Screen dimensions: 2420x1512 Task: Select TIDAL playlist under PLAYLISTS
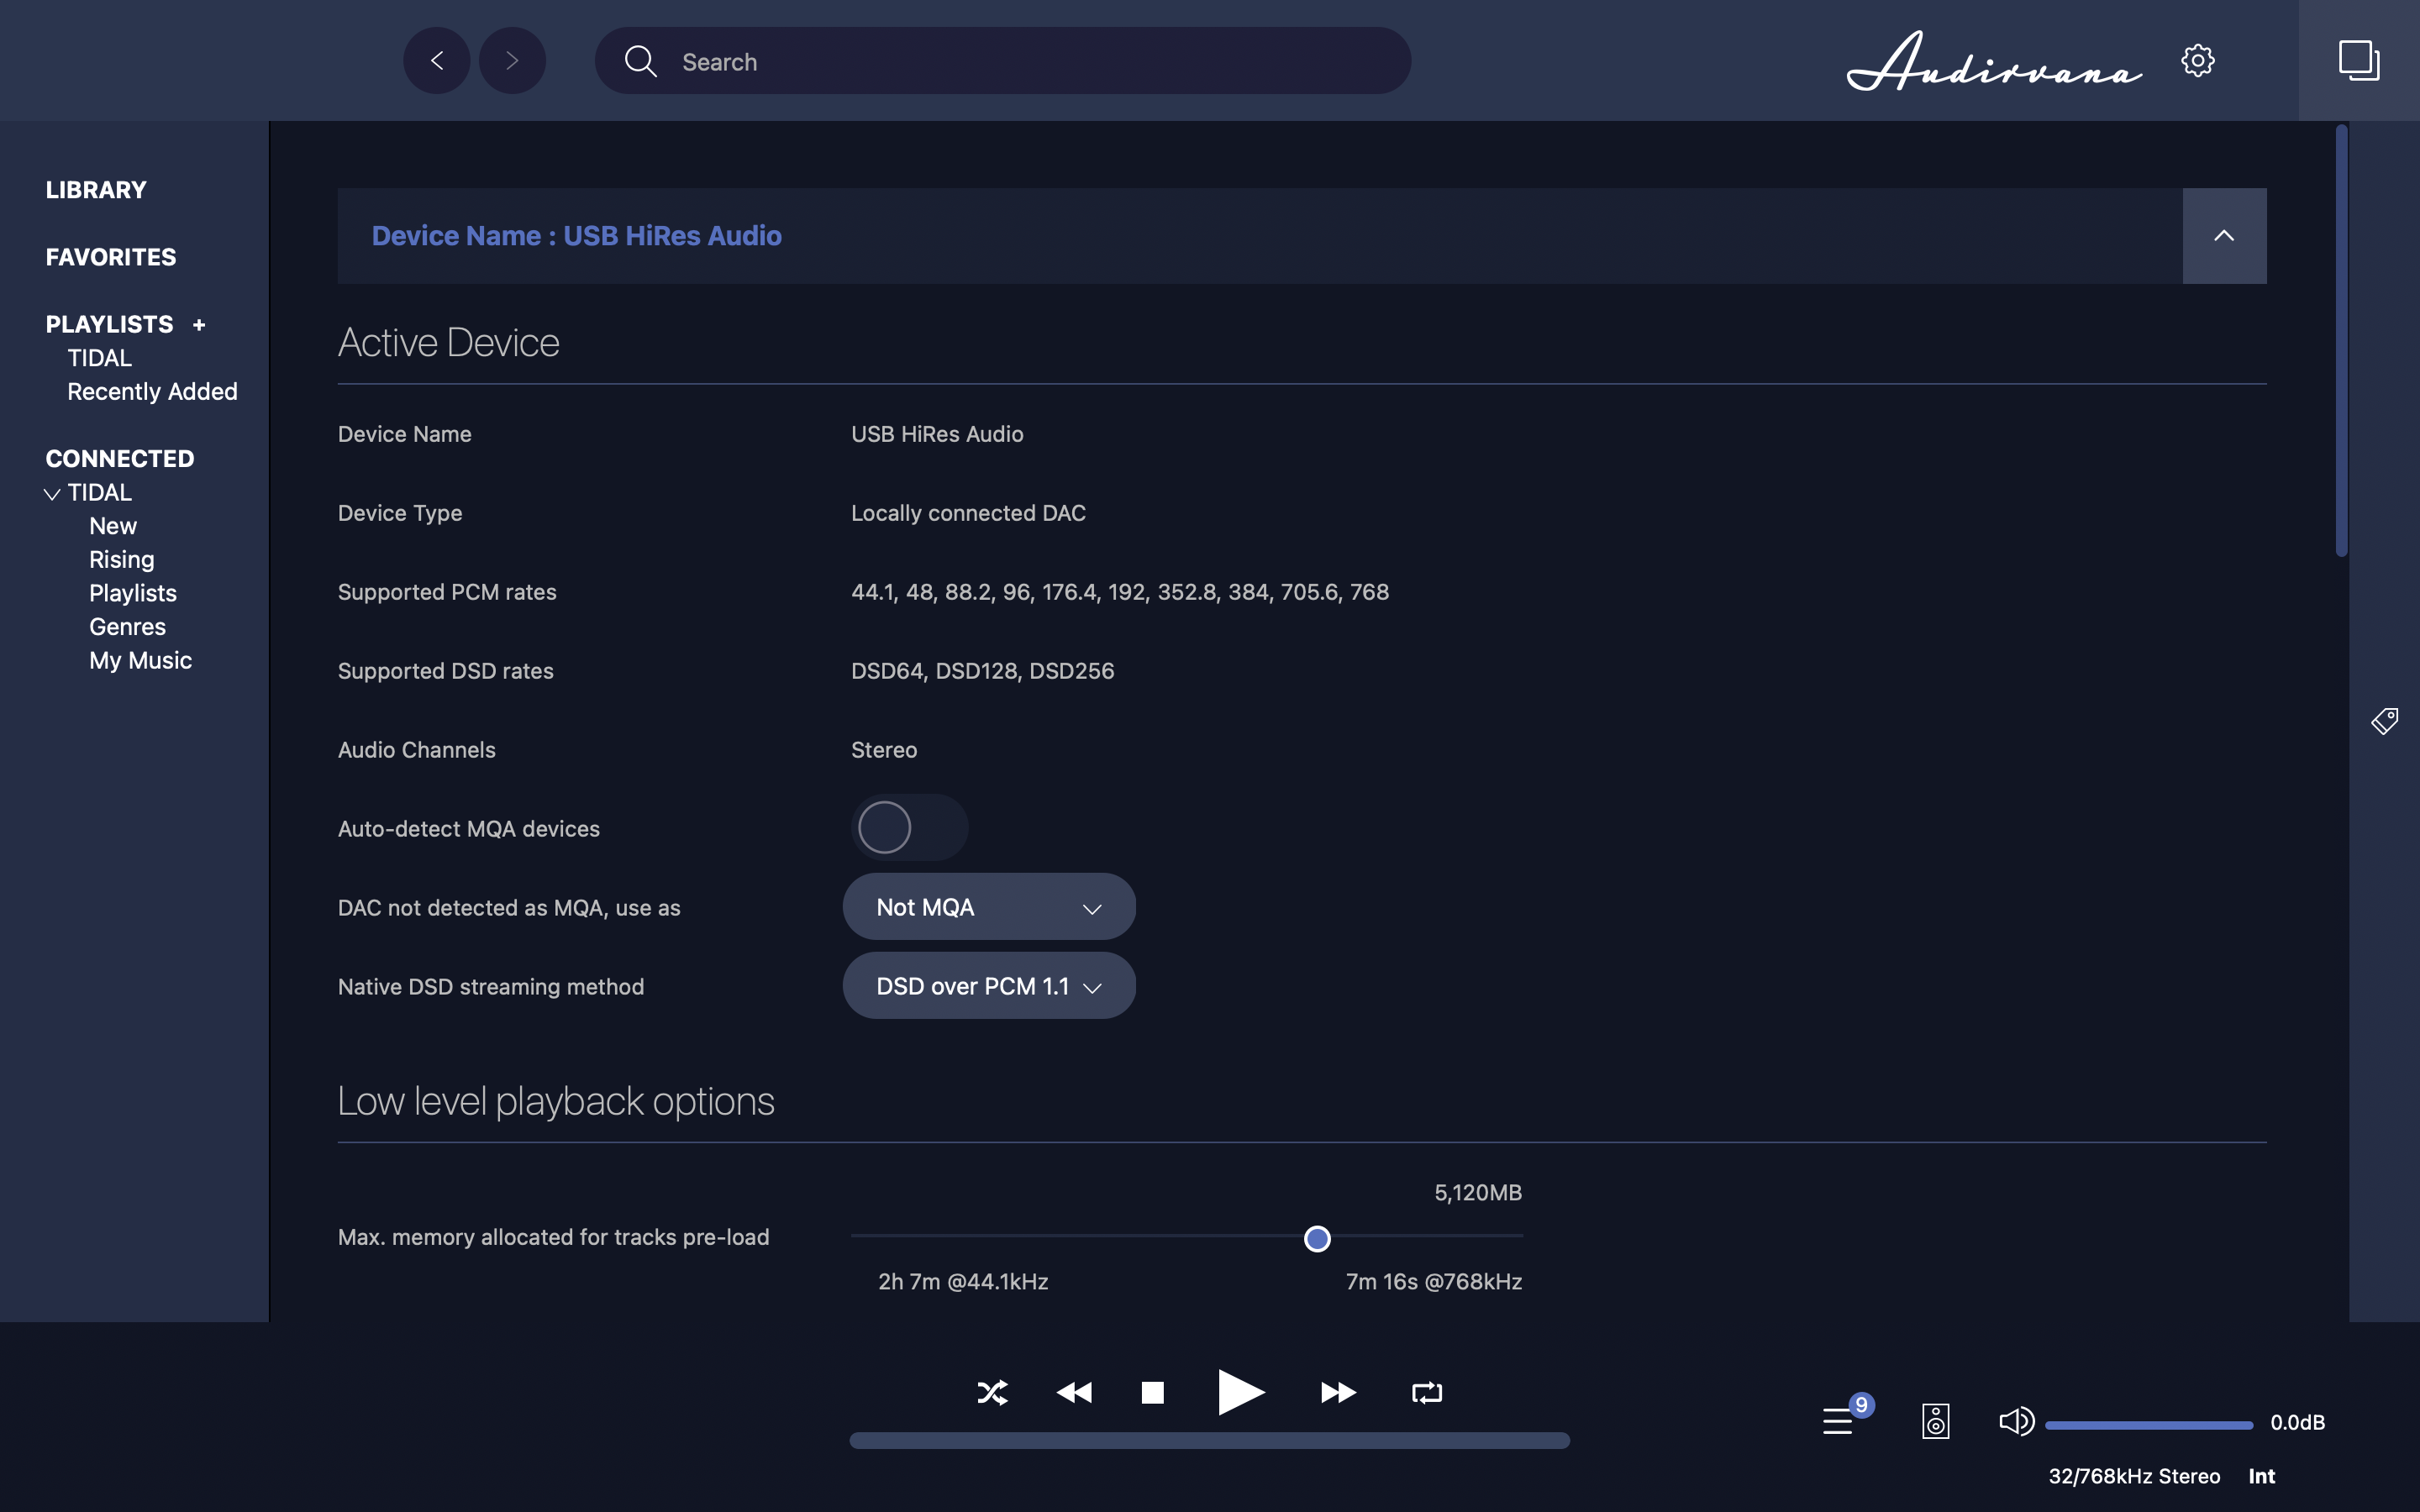click(99, 358)
